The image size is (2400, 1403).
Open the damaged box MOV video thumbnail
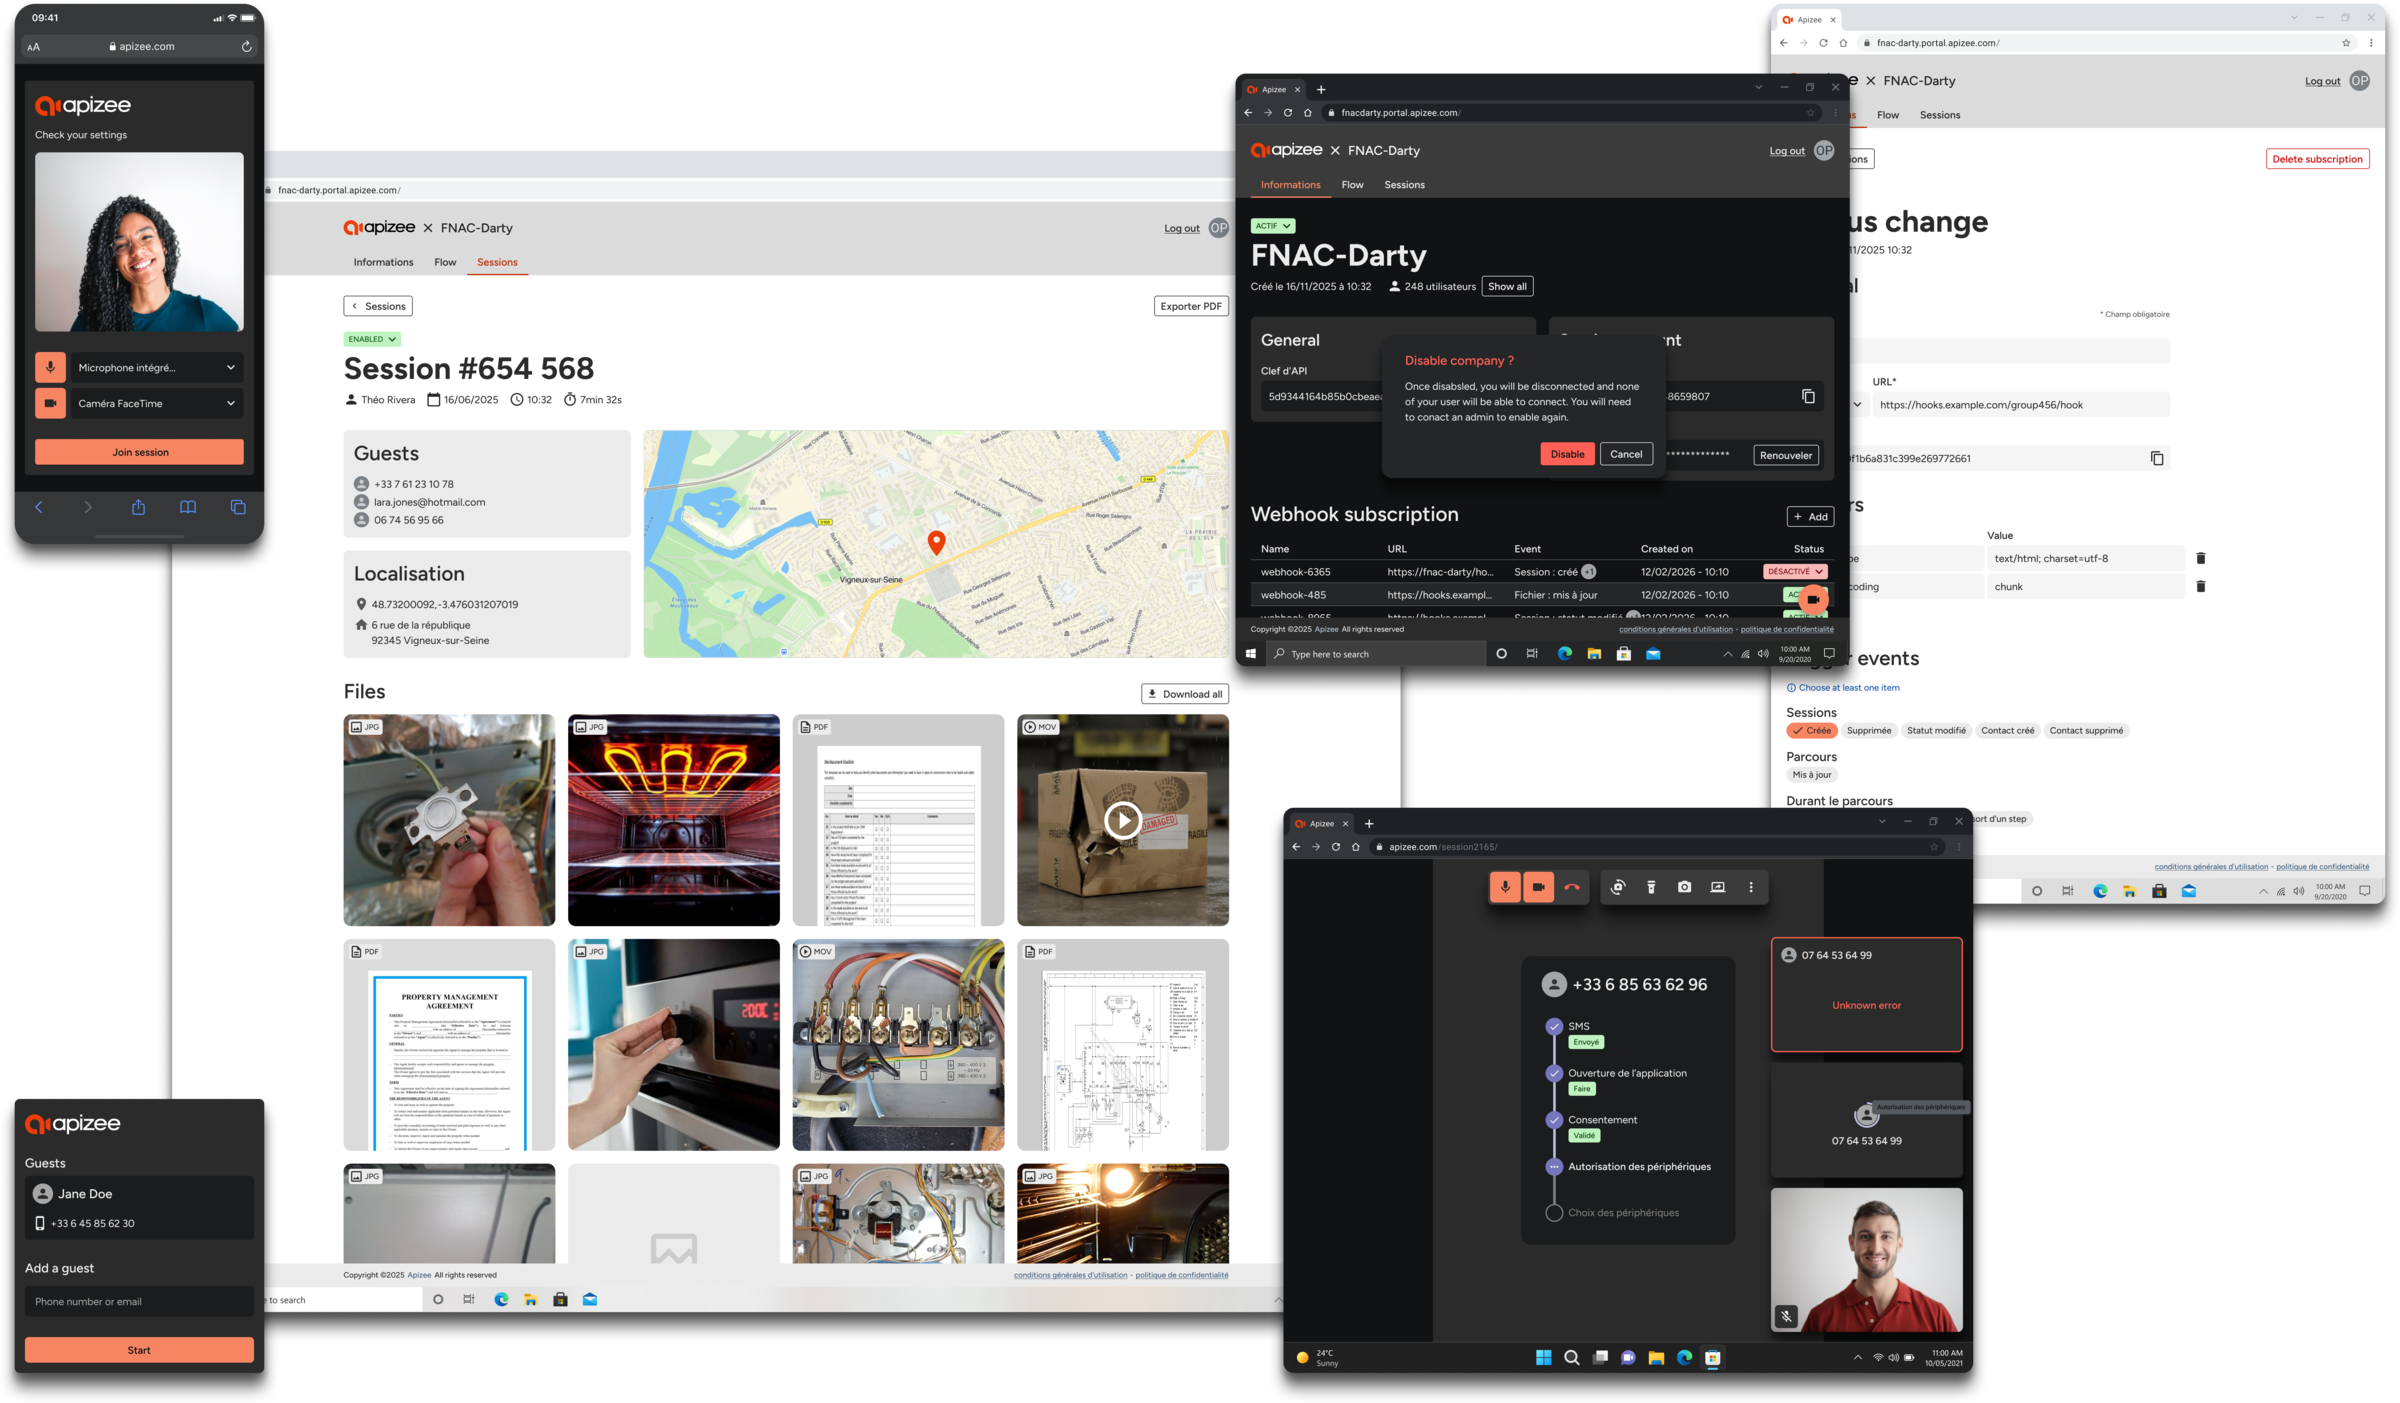(x=1122, y=820)
